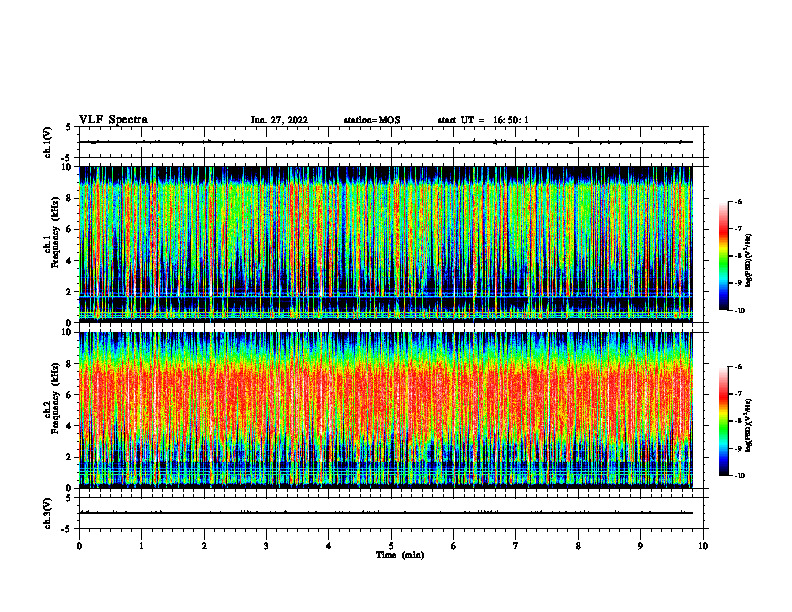The height and width of the screenshot is (612, 792).
Task: Click the ch.3 voltage waveform trace
Action: point(386,513)
